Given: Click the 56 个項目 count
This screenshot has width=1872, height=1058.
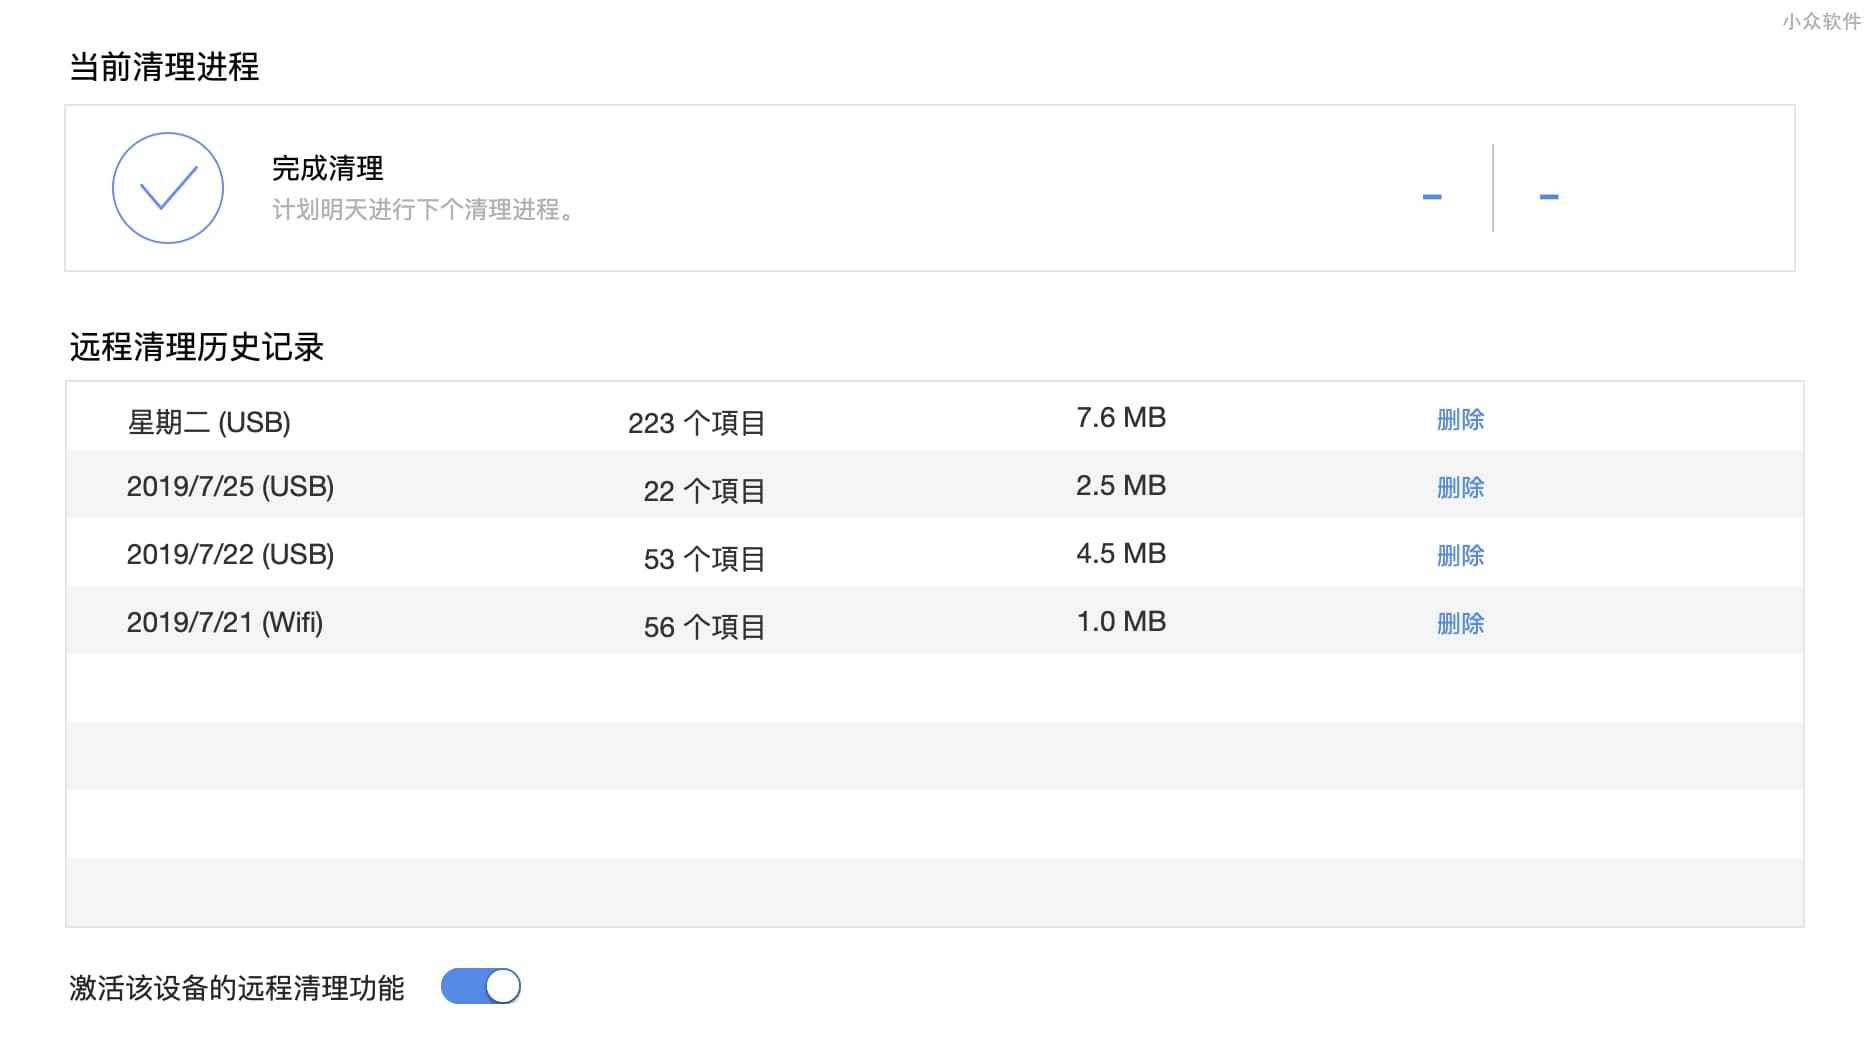Looking at the screenshot, I should tap(704, 627).
